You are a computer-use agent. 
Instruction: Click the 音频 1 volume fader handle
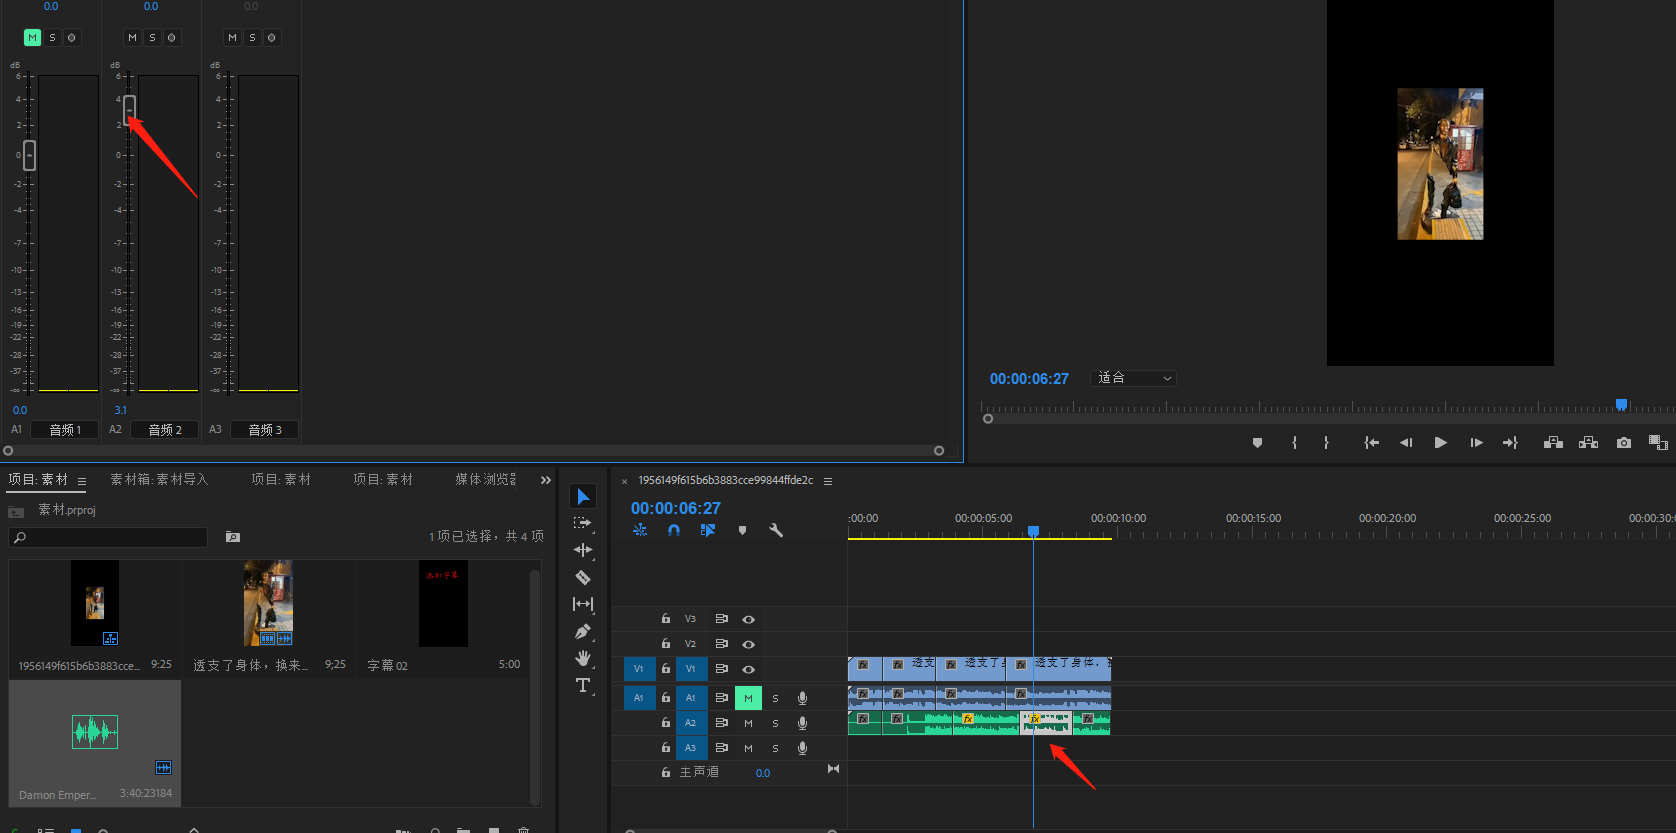(29, 155)
